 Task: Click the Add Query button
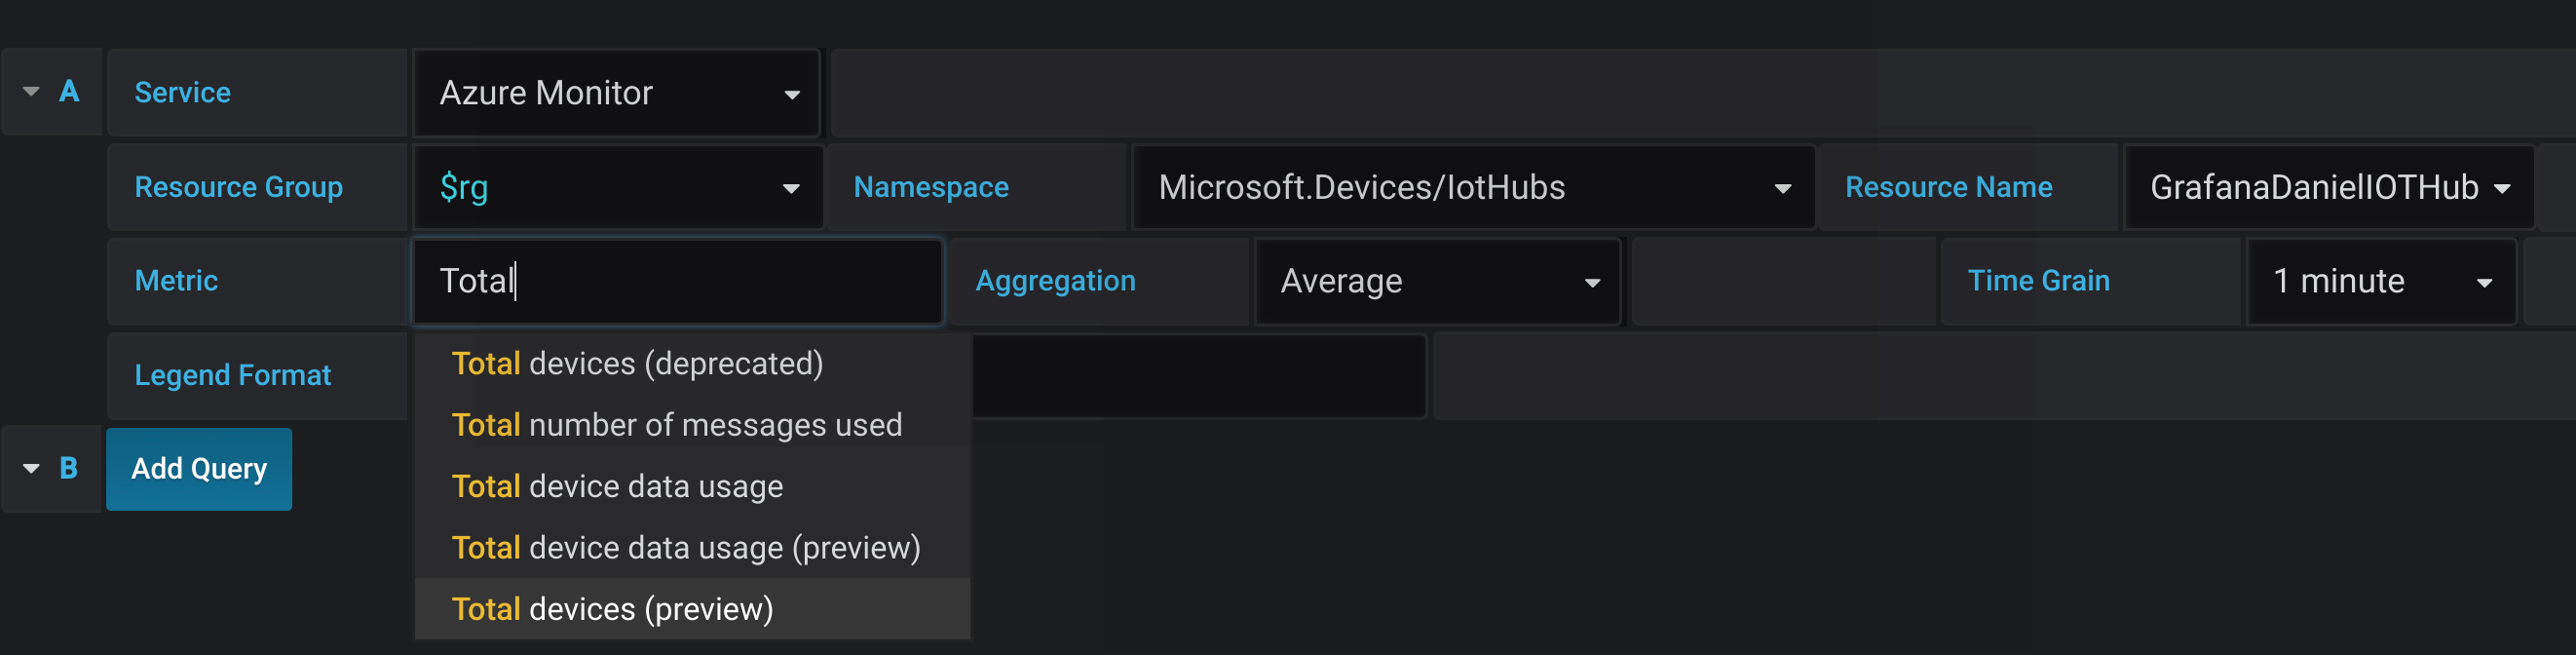pos(199,469)
